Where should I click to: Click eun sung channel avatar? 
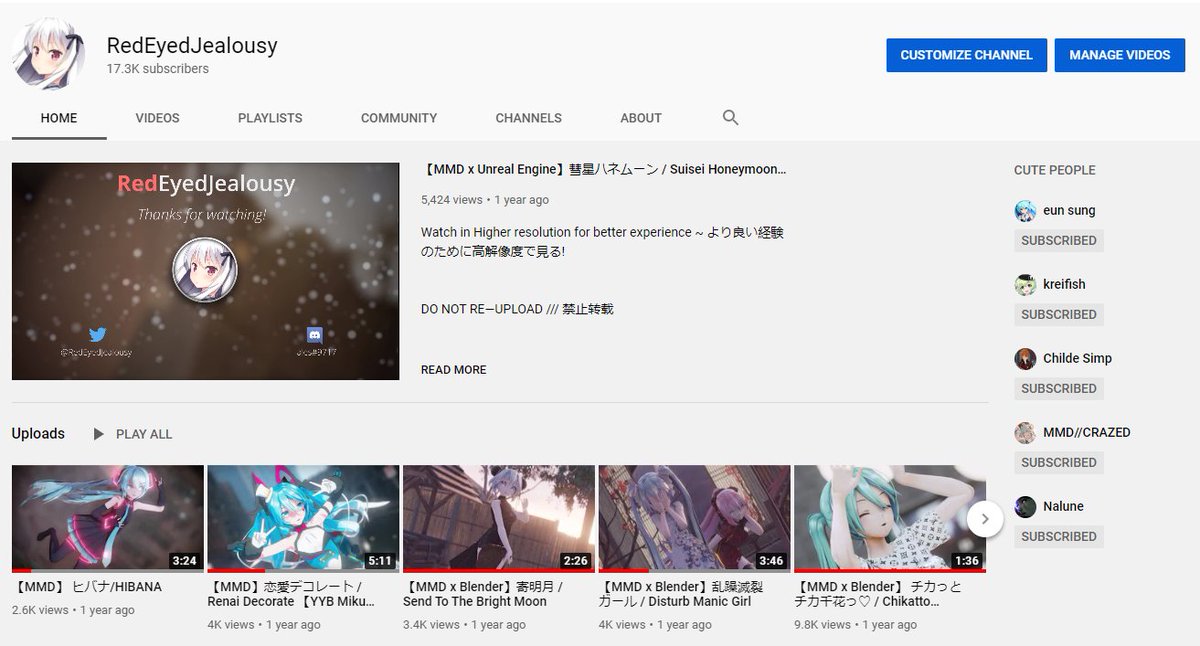[x=1025, y=211]
